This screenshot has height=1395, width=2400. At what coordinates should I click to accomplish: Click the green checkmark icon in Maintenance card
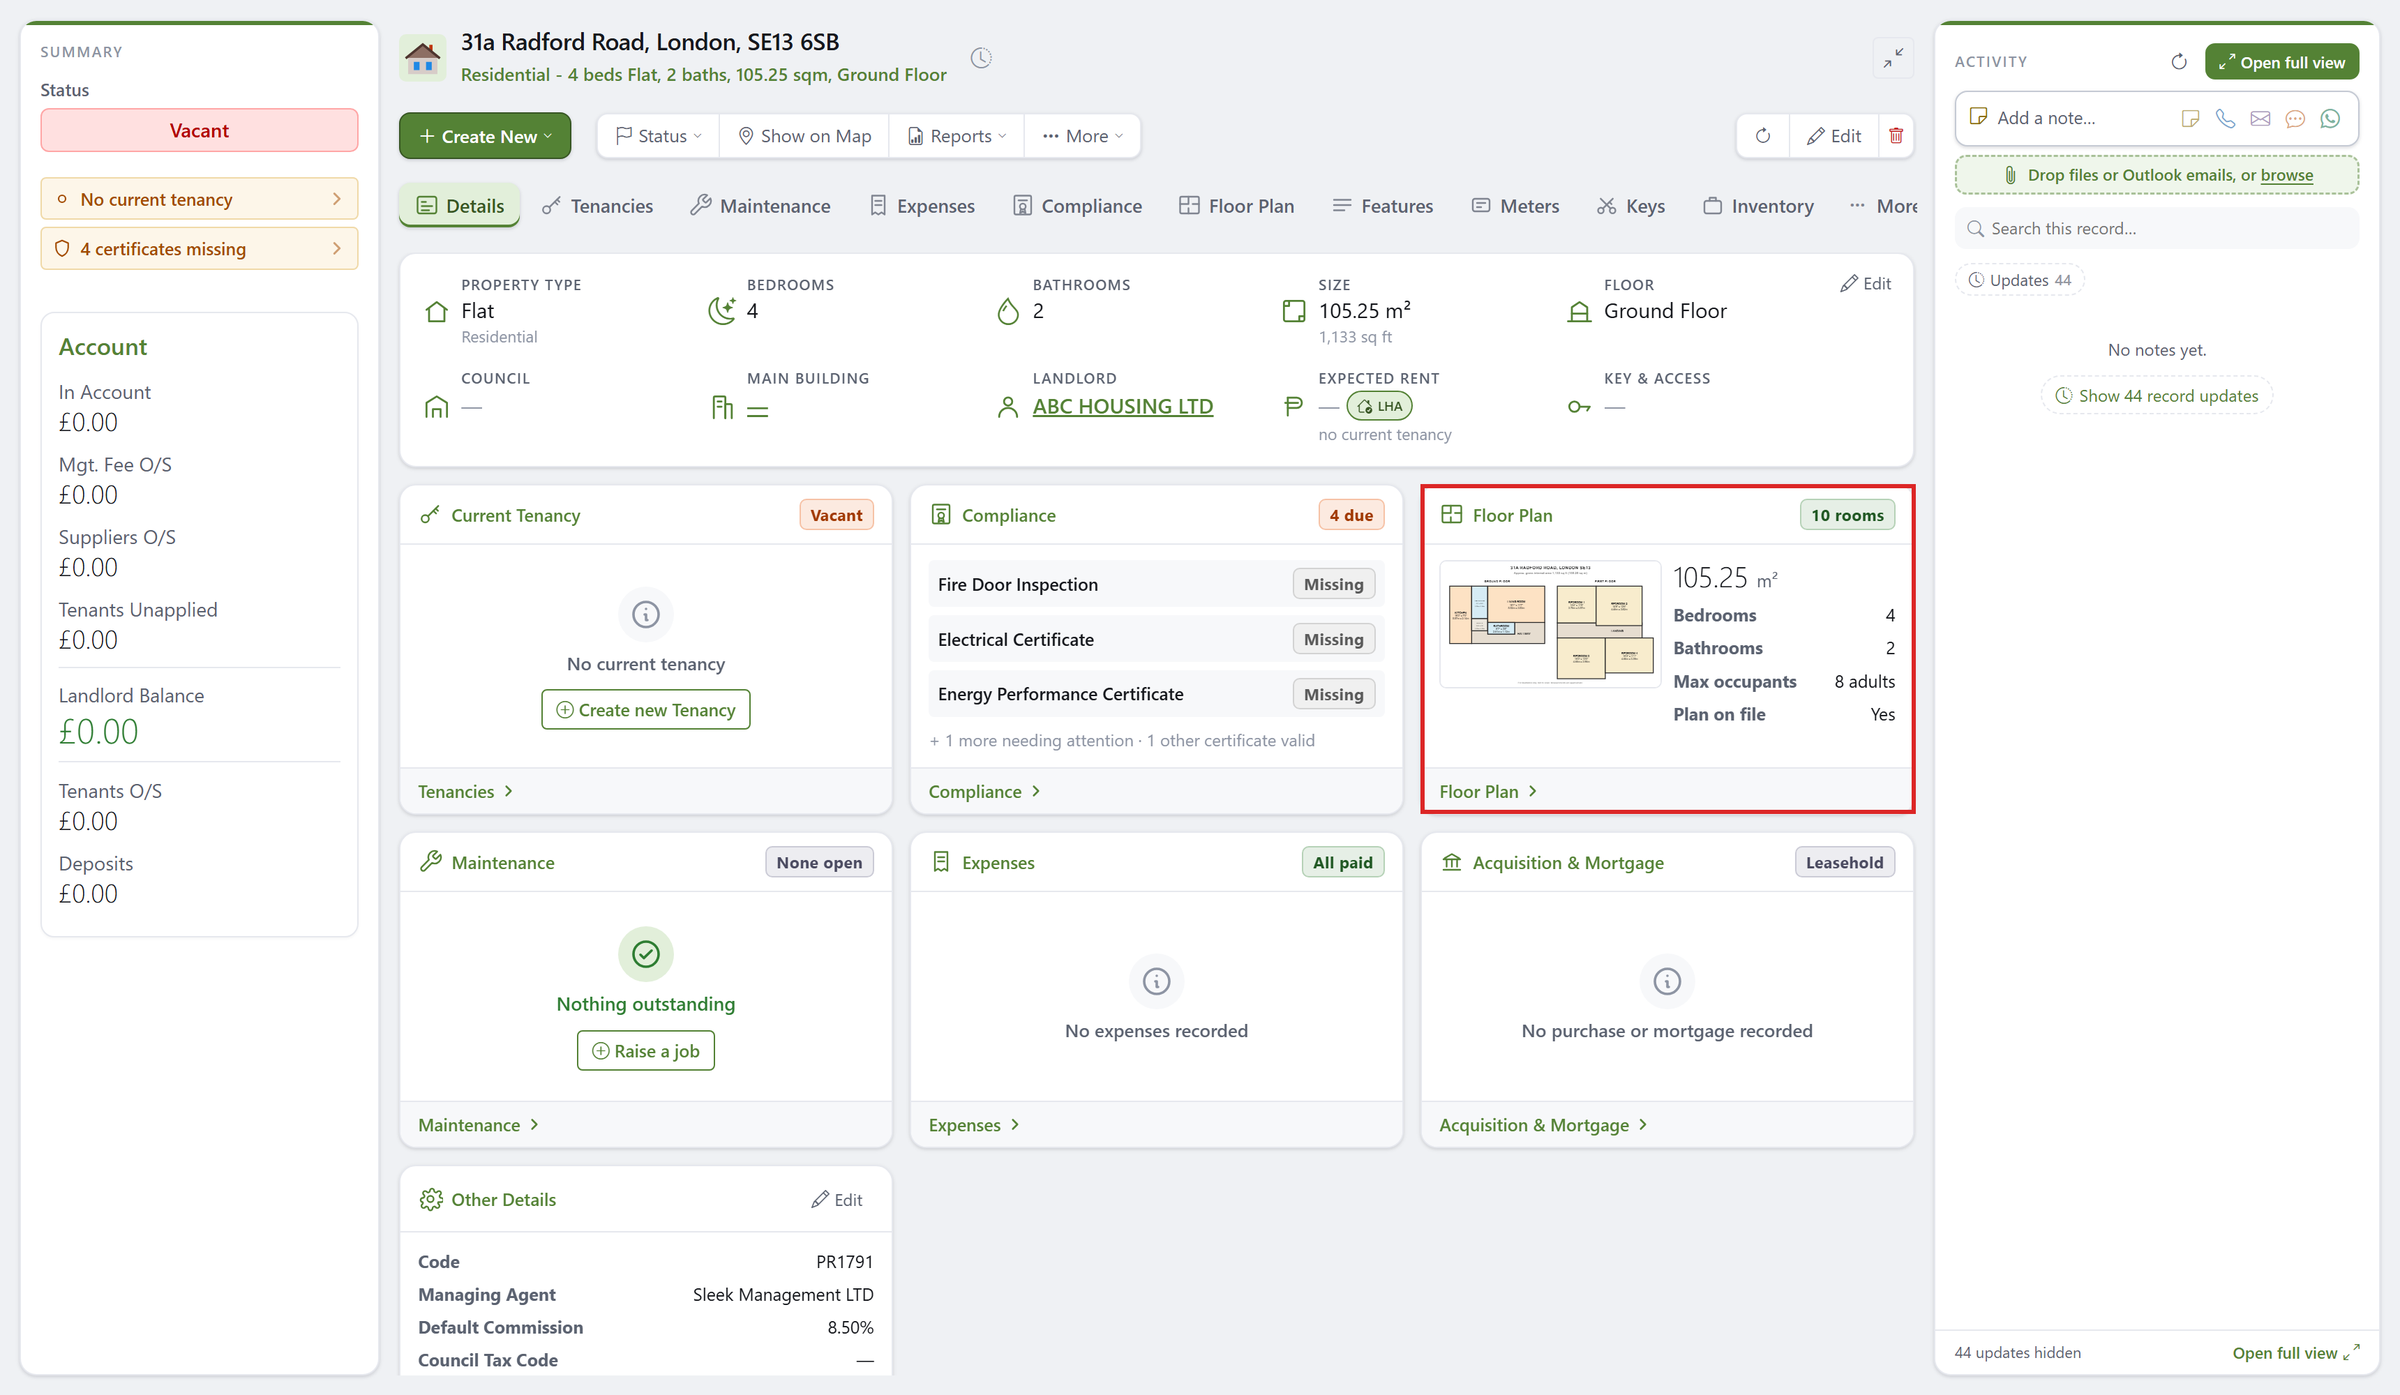pos(646,954)
